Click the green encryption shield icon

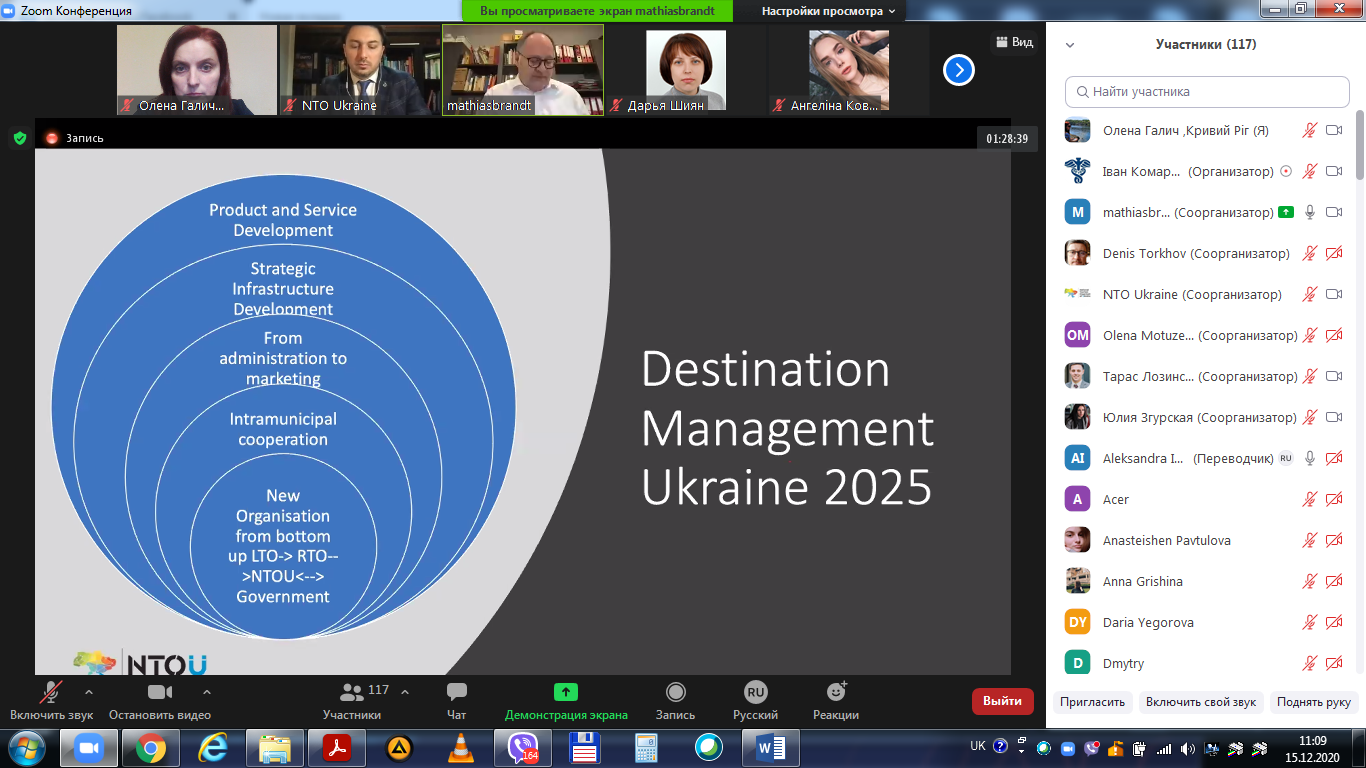[19, 138]
